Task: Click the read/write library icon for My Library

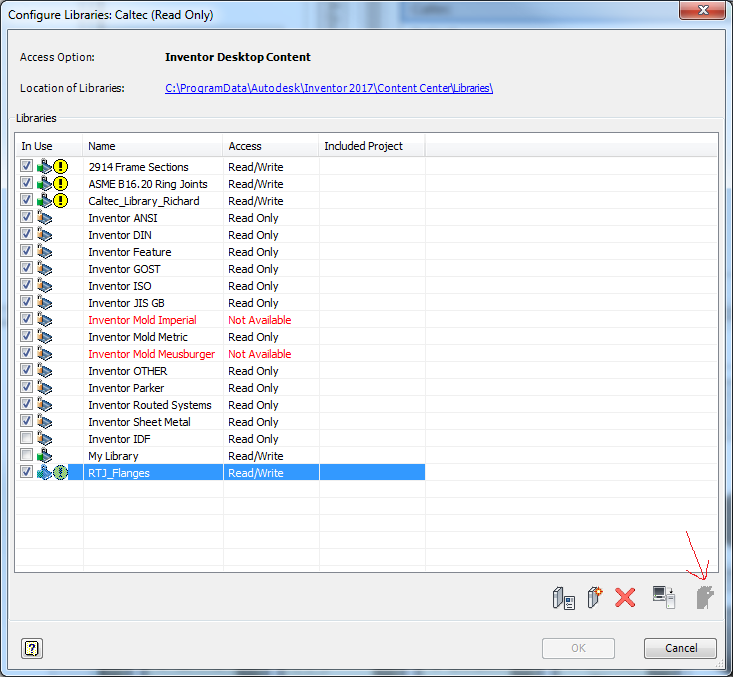Action: coord(44,456)
